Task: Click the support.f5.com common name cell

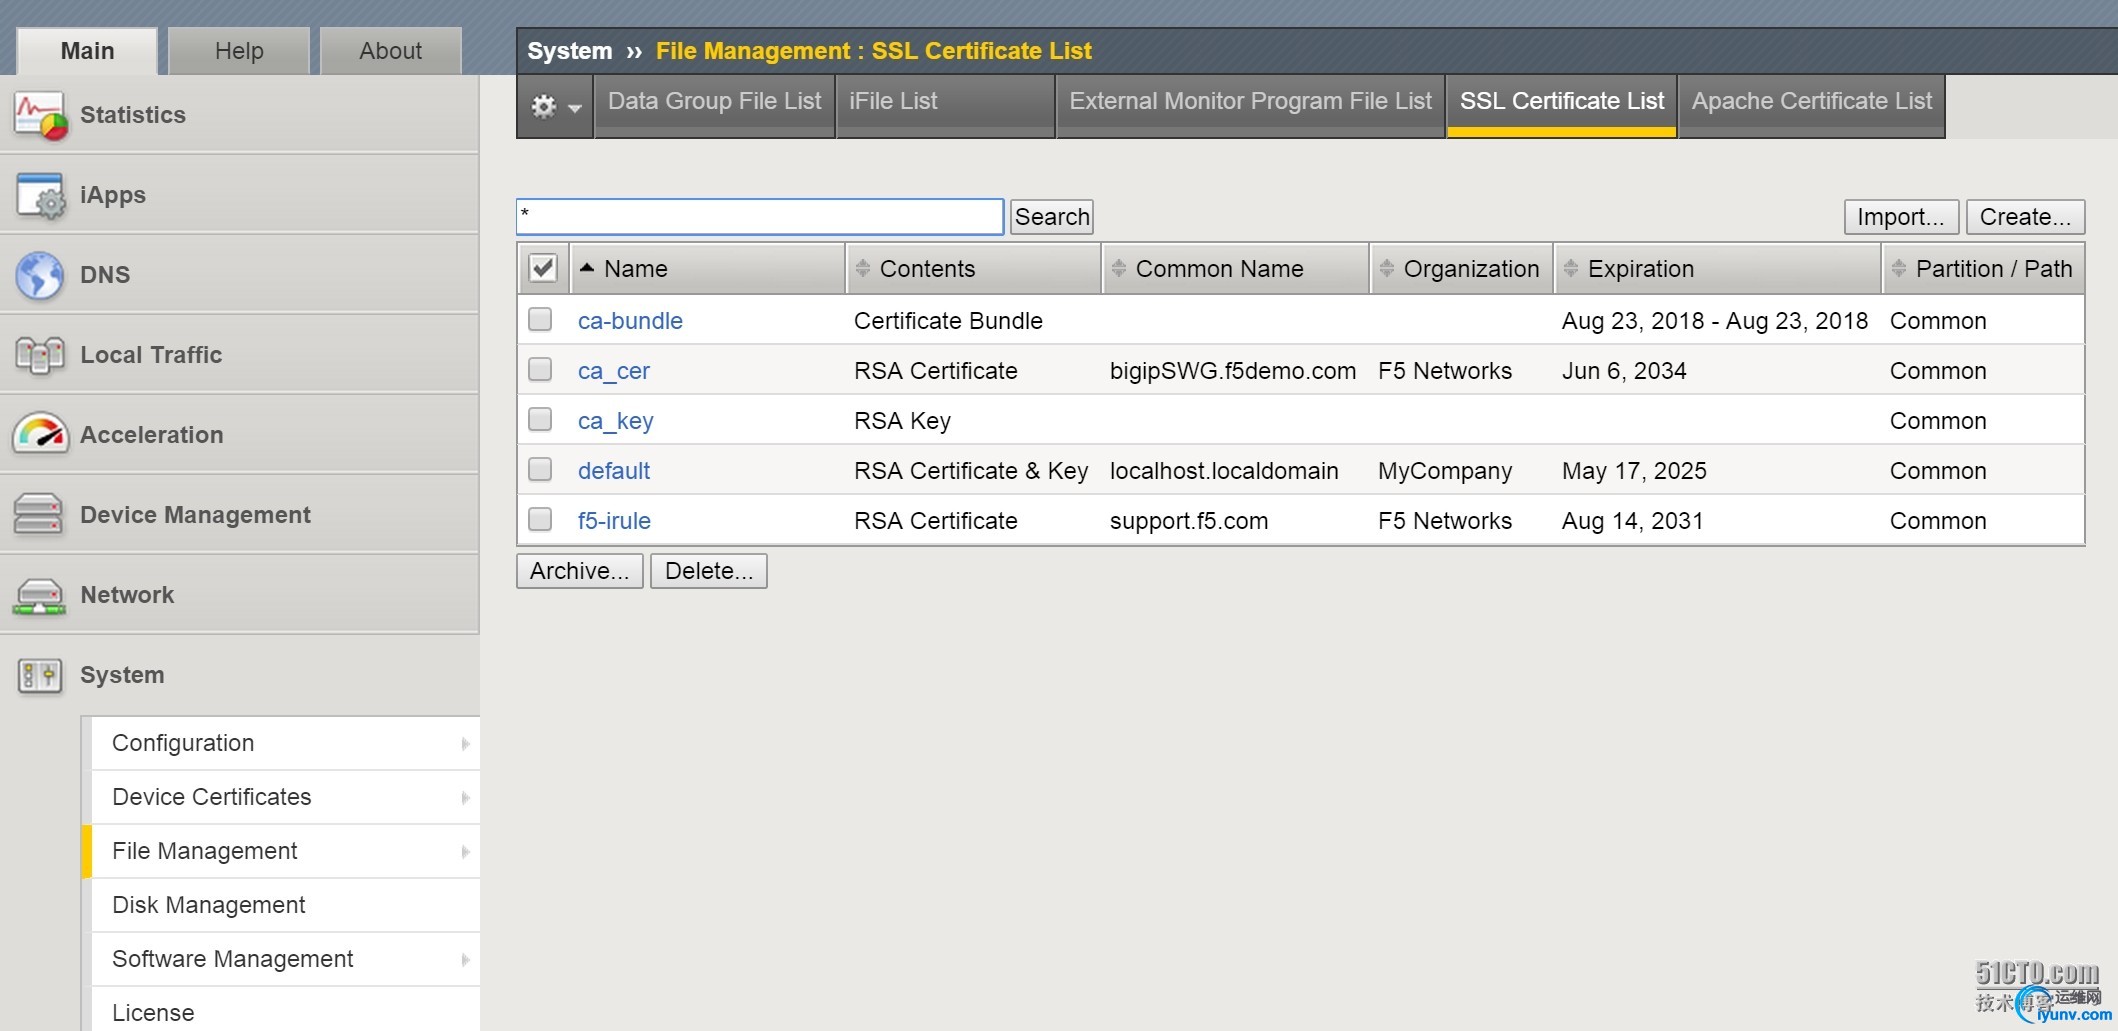Action: tap(1189, 521)
